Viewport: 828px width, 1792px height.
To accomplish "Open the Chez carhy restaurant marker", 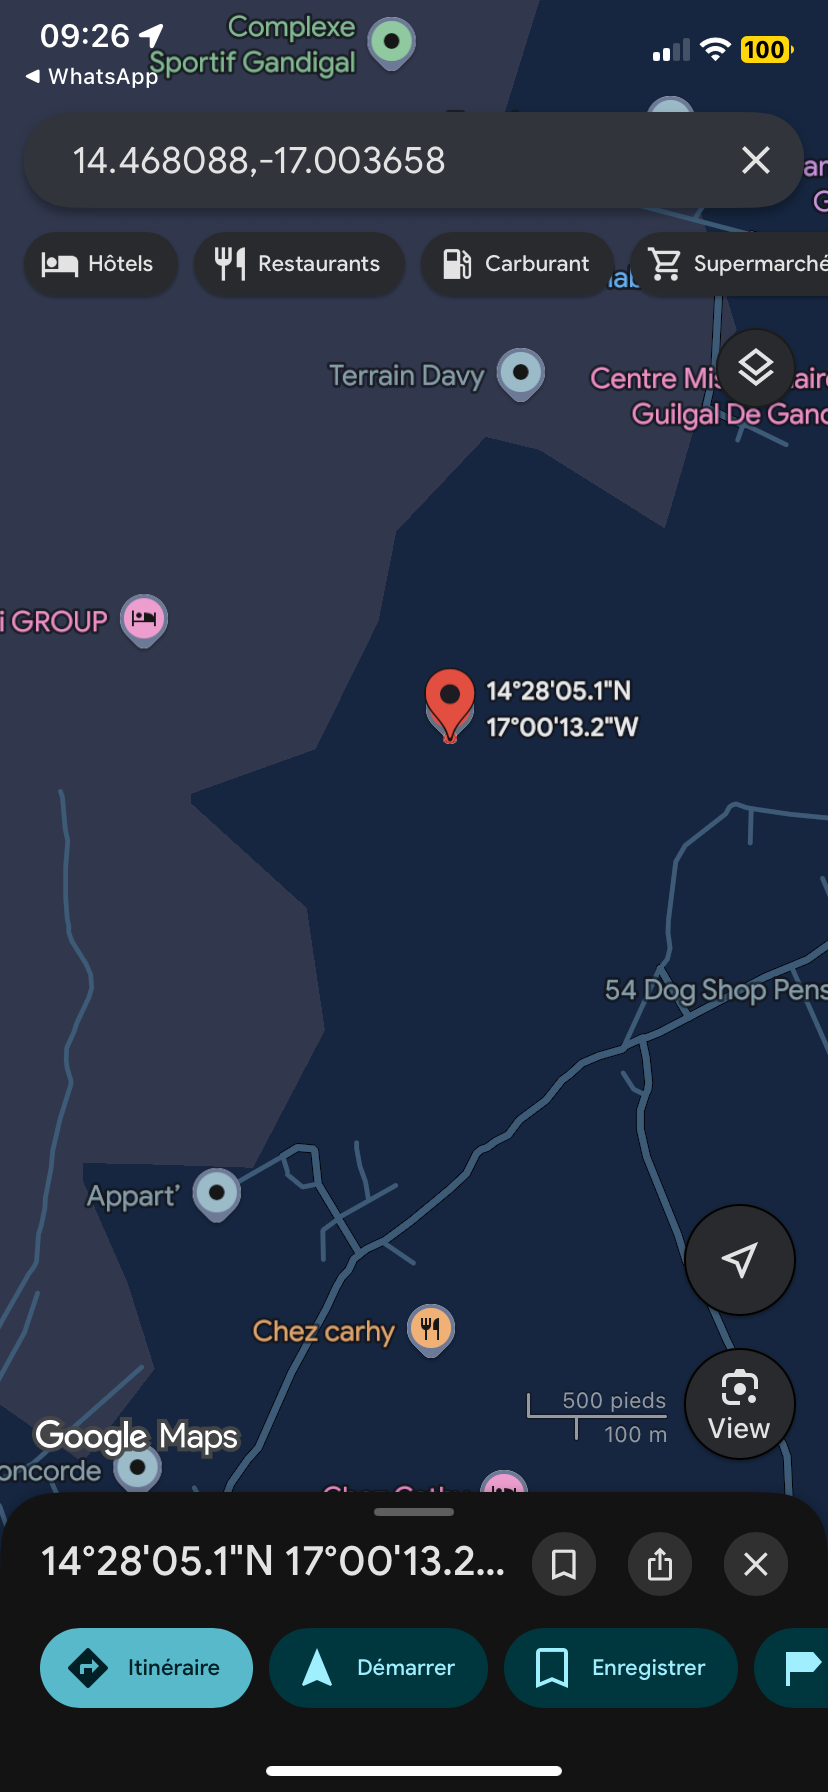I will click(432, 1330).
